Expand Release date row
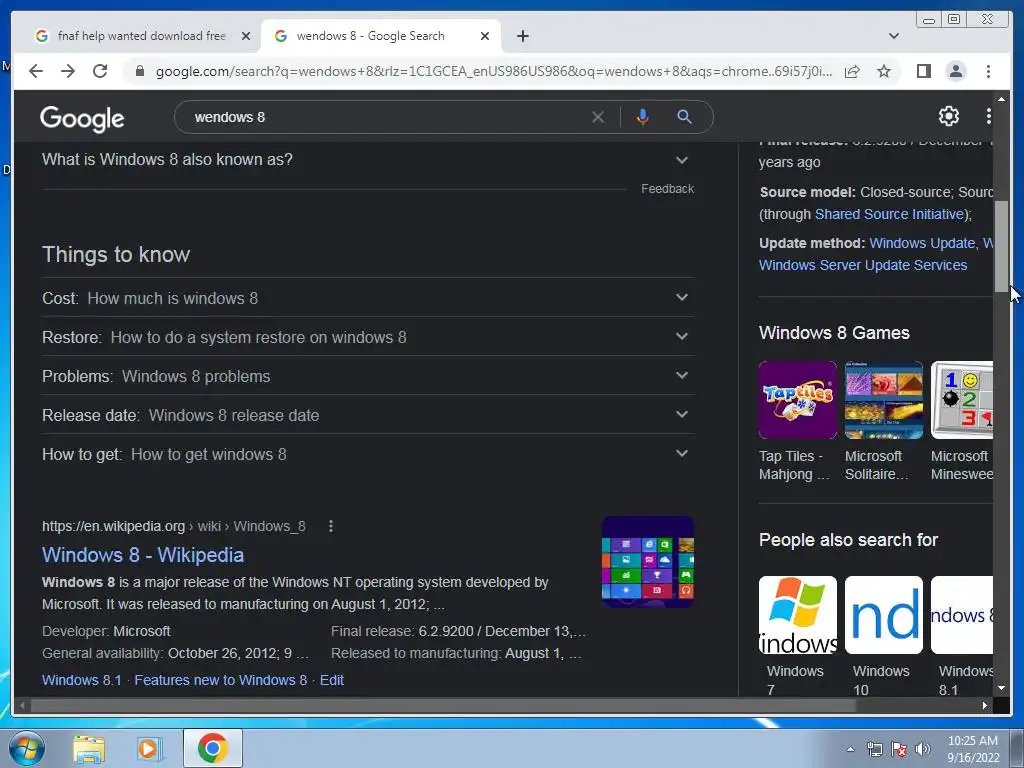Viewport: 1024px width, 768px height. [367, 415]
